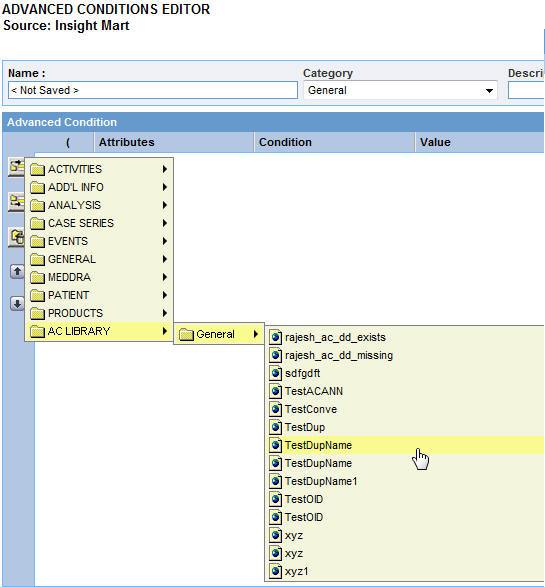Open the MEDDRA menu entry
This screenshot has height=587, width=545.
(x=99, y=277)
